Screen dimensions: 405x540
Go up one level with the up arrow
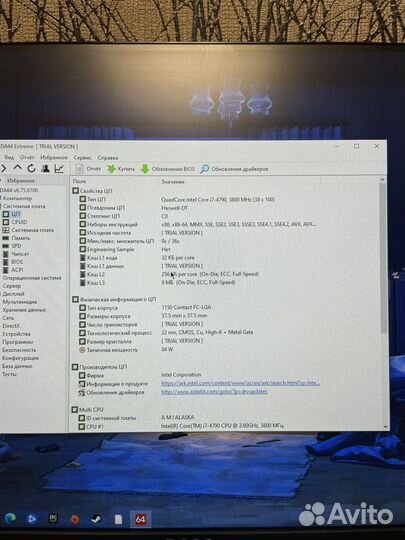click(x=18, y=168)
